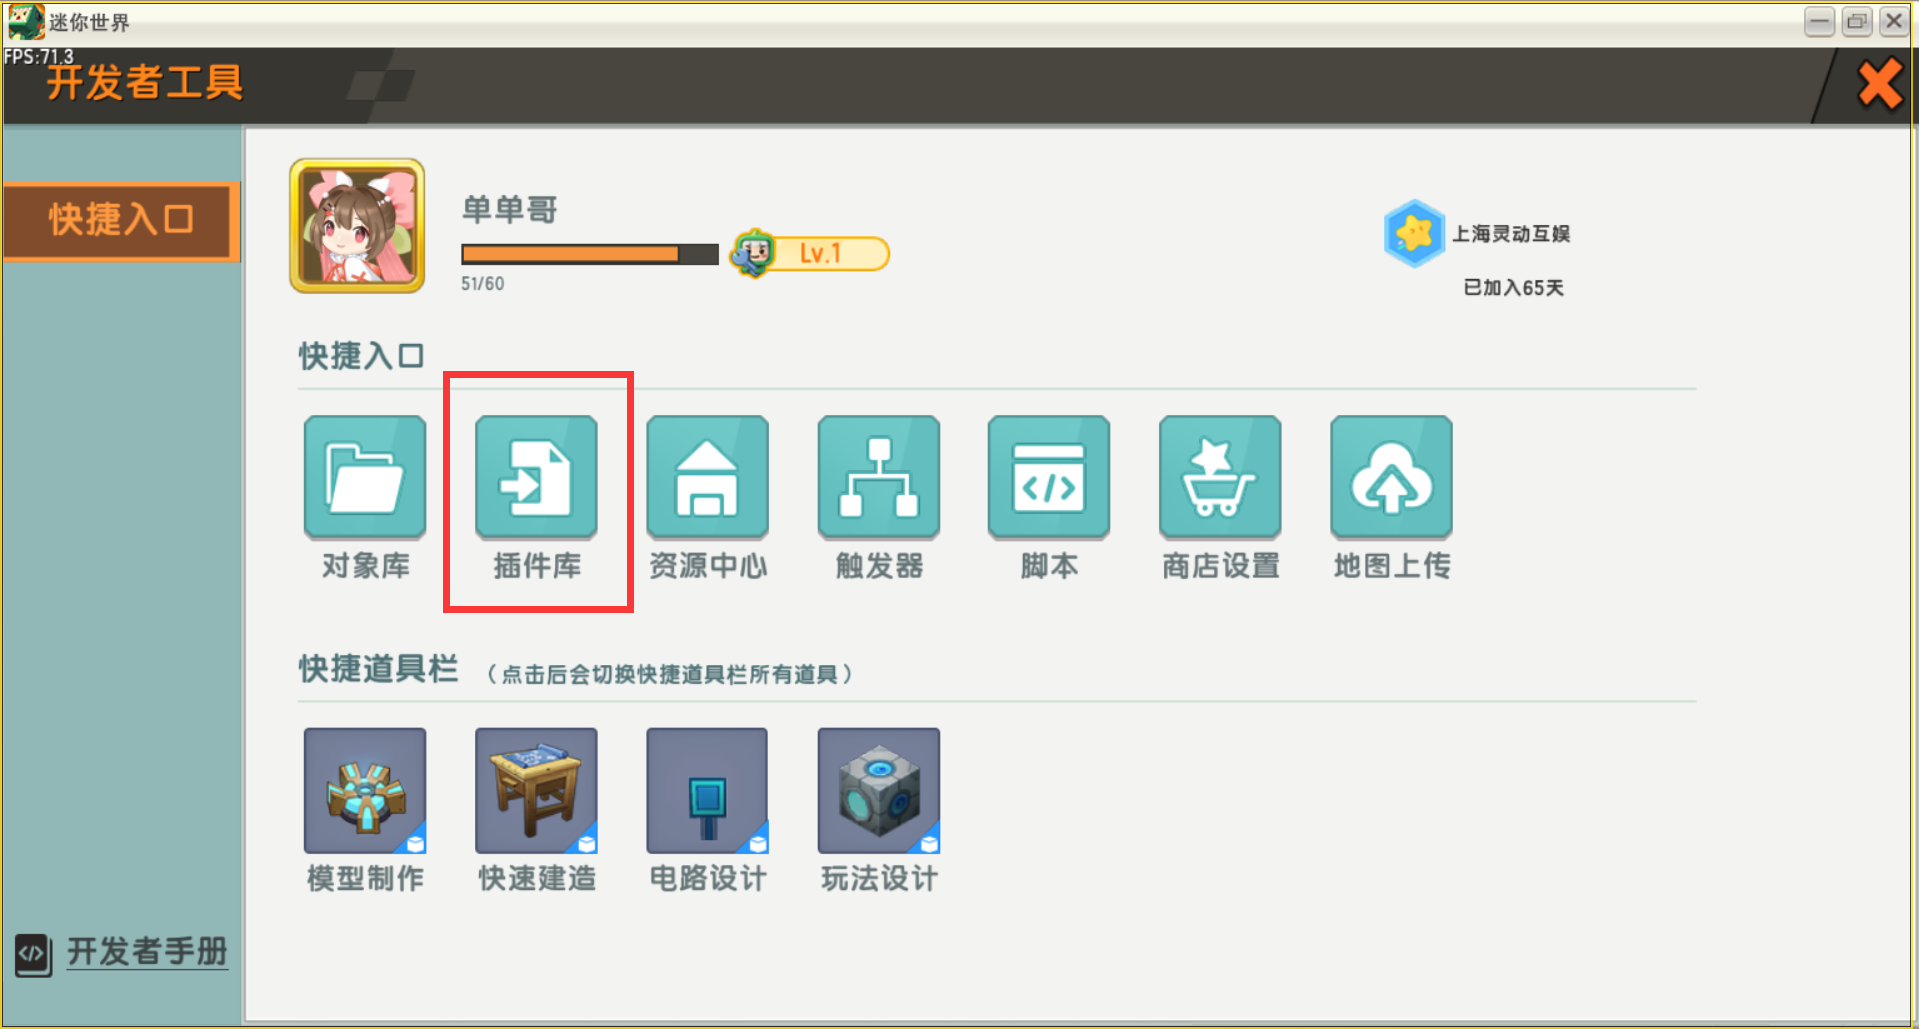
Task: Open the 商店设置 shop settings icon
Action: [1220, 477]
